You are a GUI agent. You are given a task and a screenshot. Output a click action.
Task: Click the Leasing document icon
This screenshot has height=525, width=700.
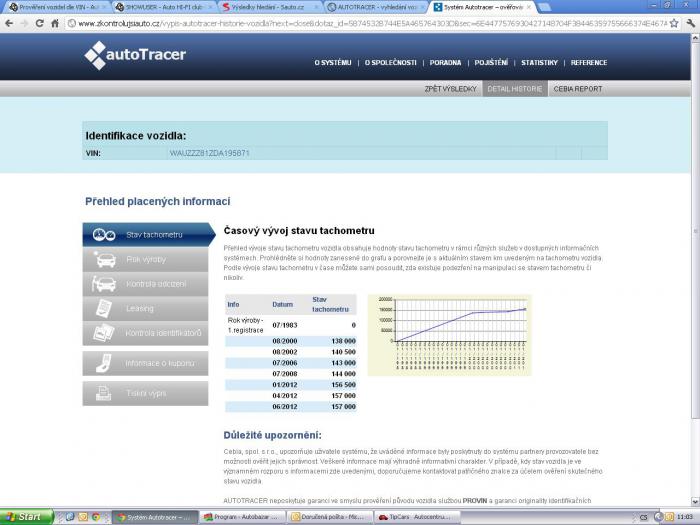click(x=105, y=308)
